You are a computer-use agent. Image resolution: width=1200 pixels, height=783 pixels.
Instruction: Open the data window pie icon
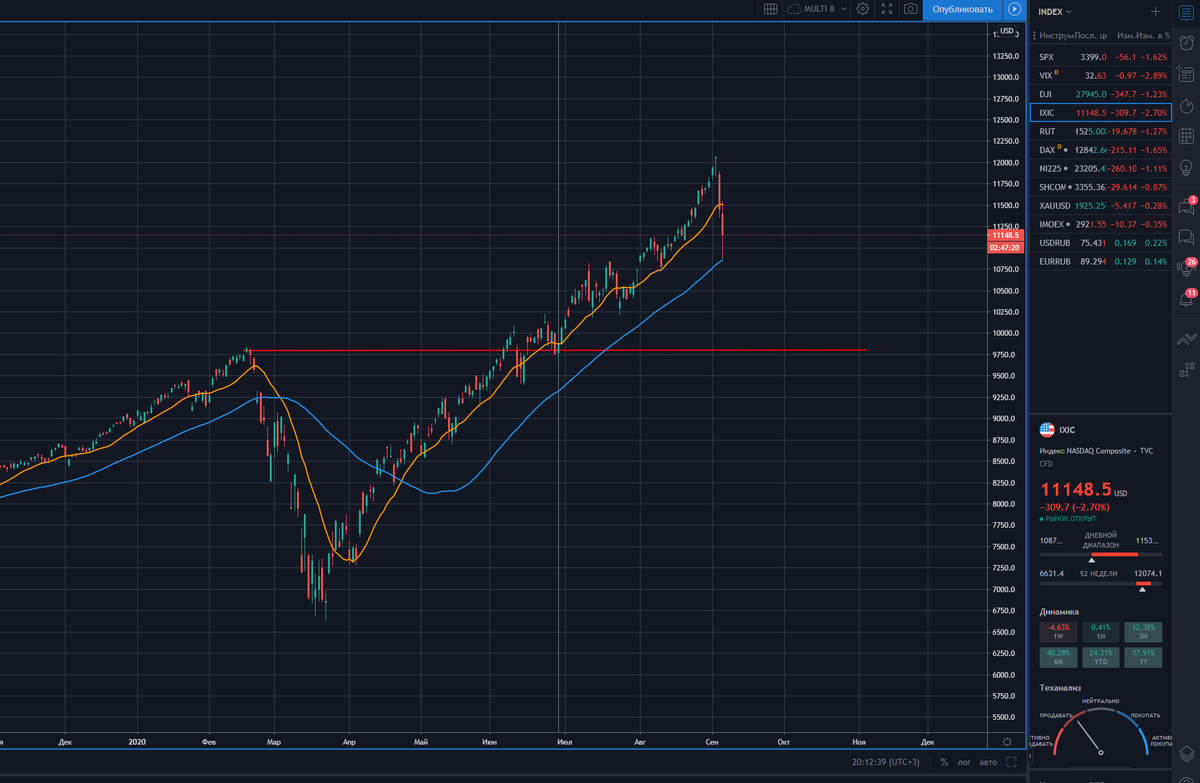[x=1186, y=105]
